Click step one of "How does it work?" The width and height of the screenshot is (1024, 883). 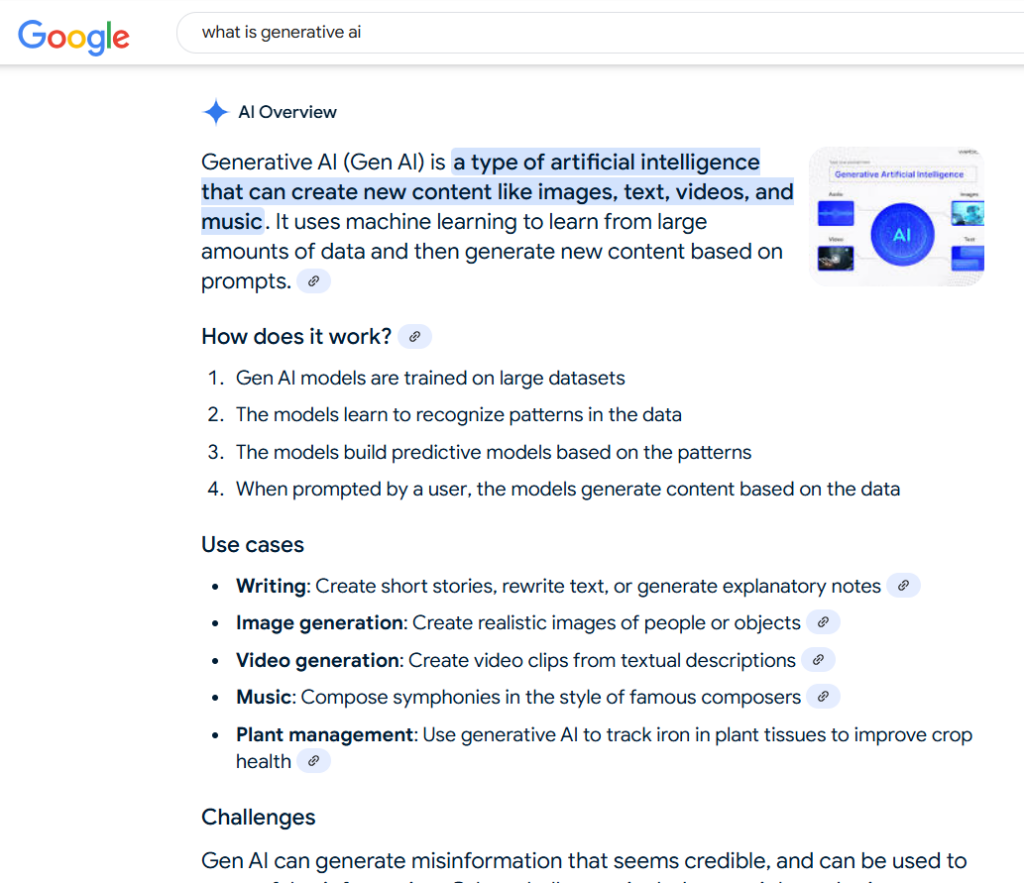(x=430, y=378)
